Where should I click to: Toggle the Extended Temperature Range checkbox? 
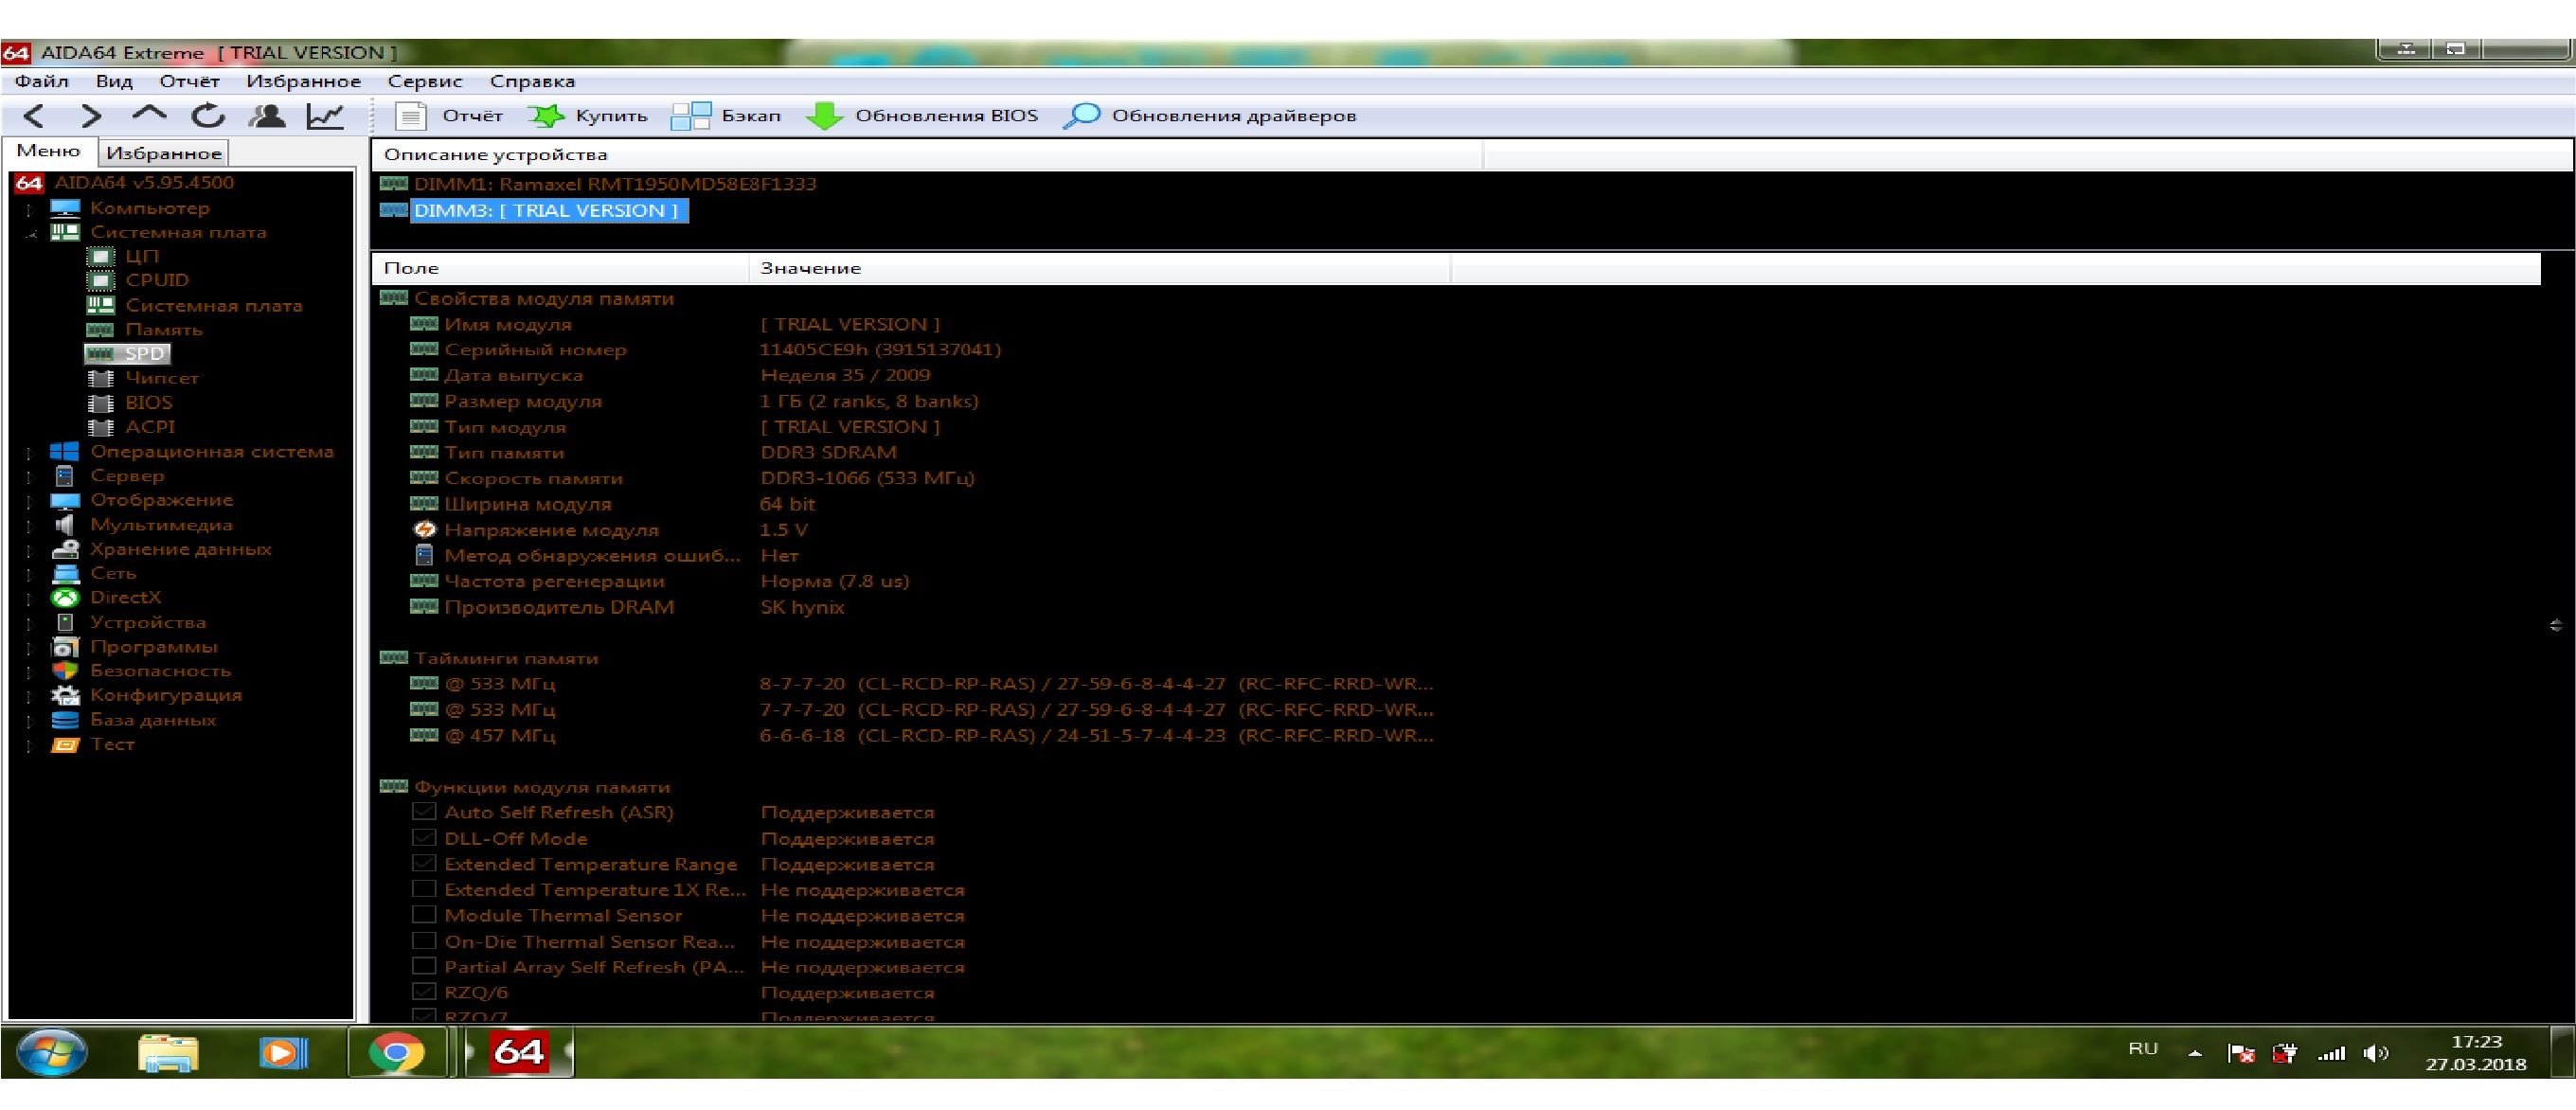point(424,863)
